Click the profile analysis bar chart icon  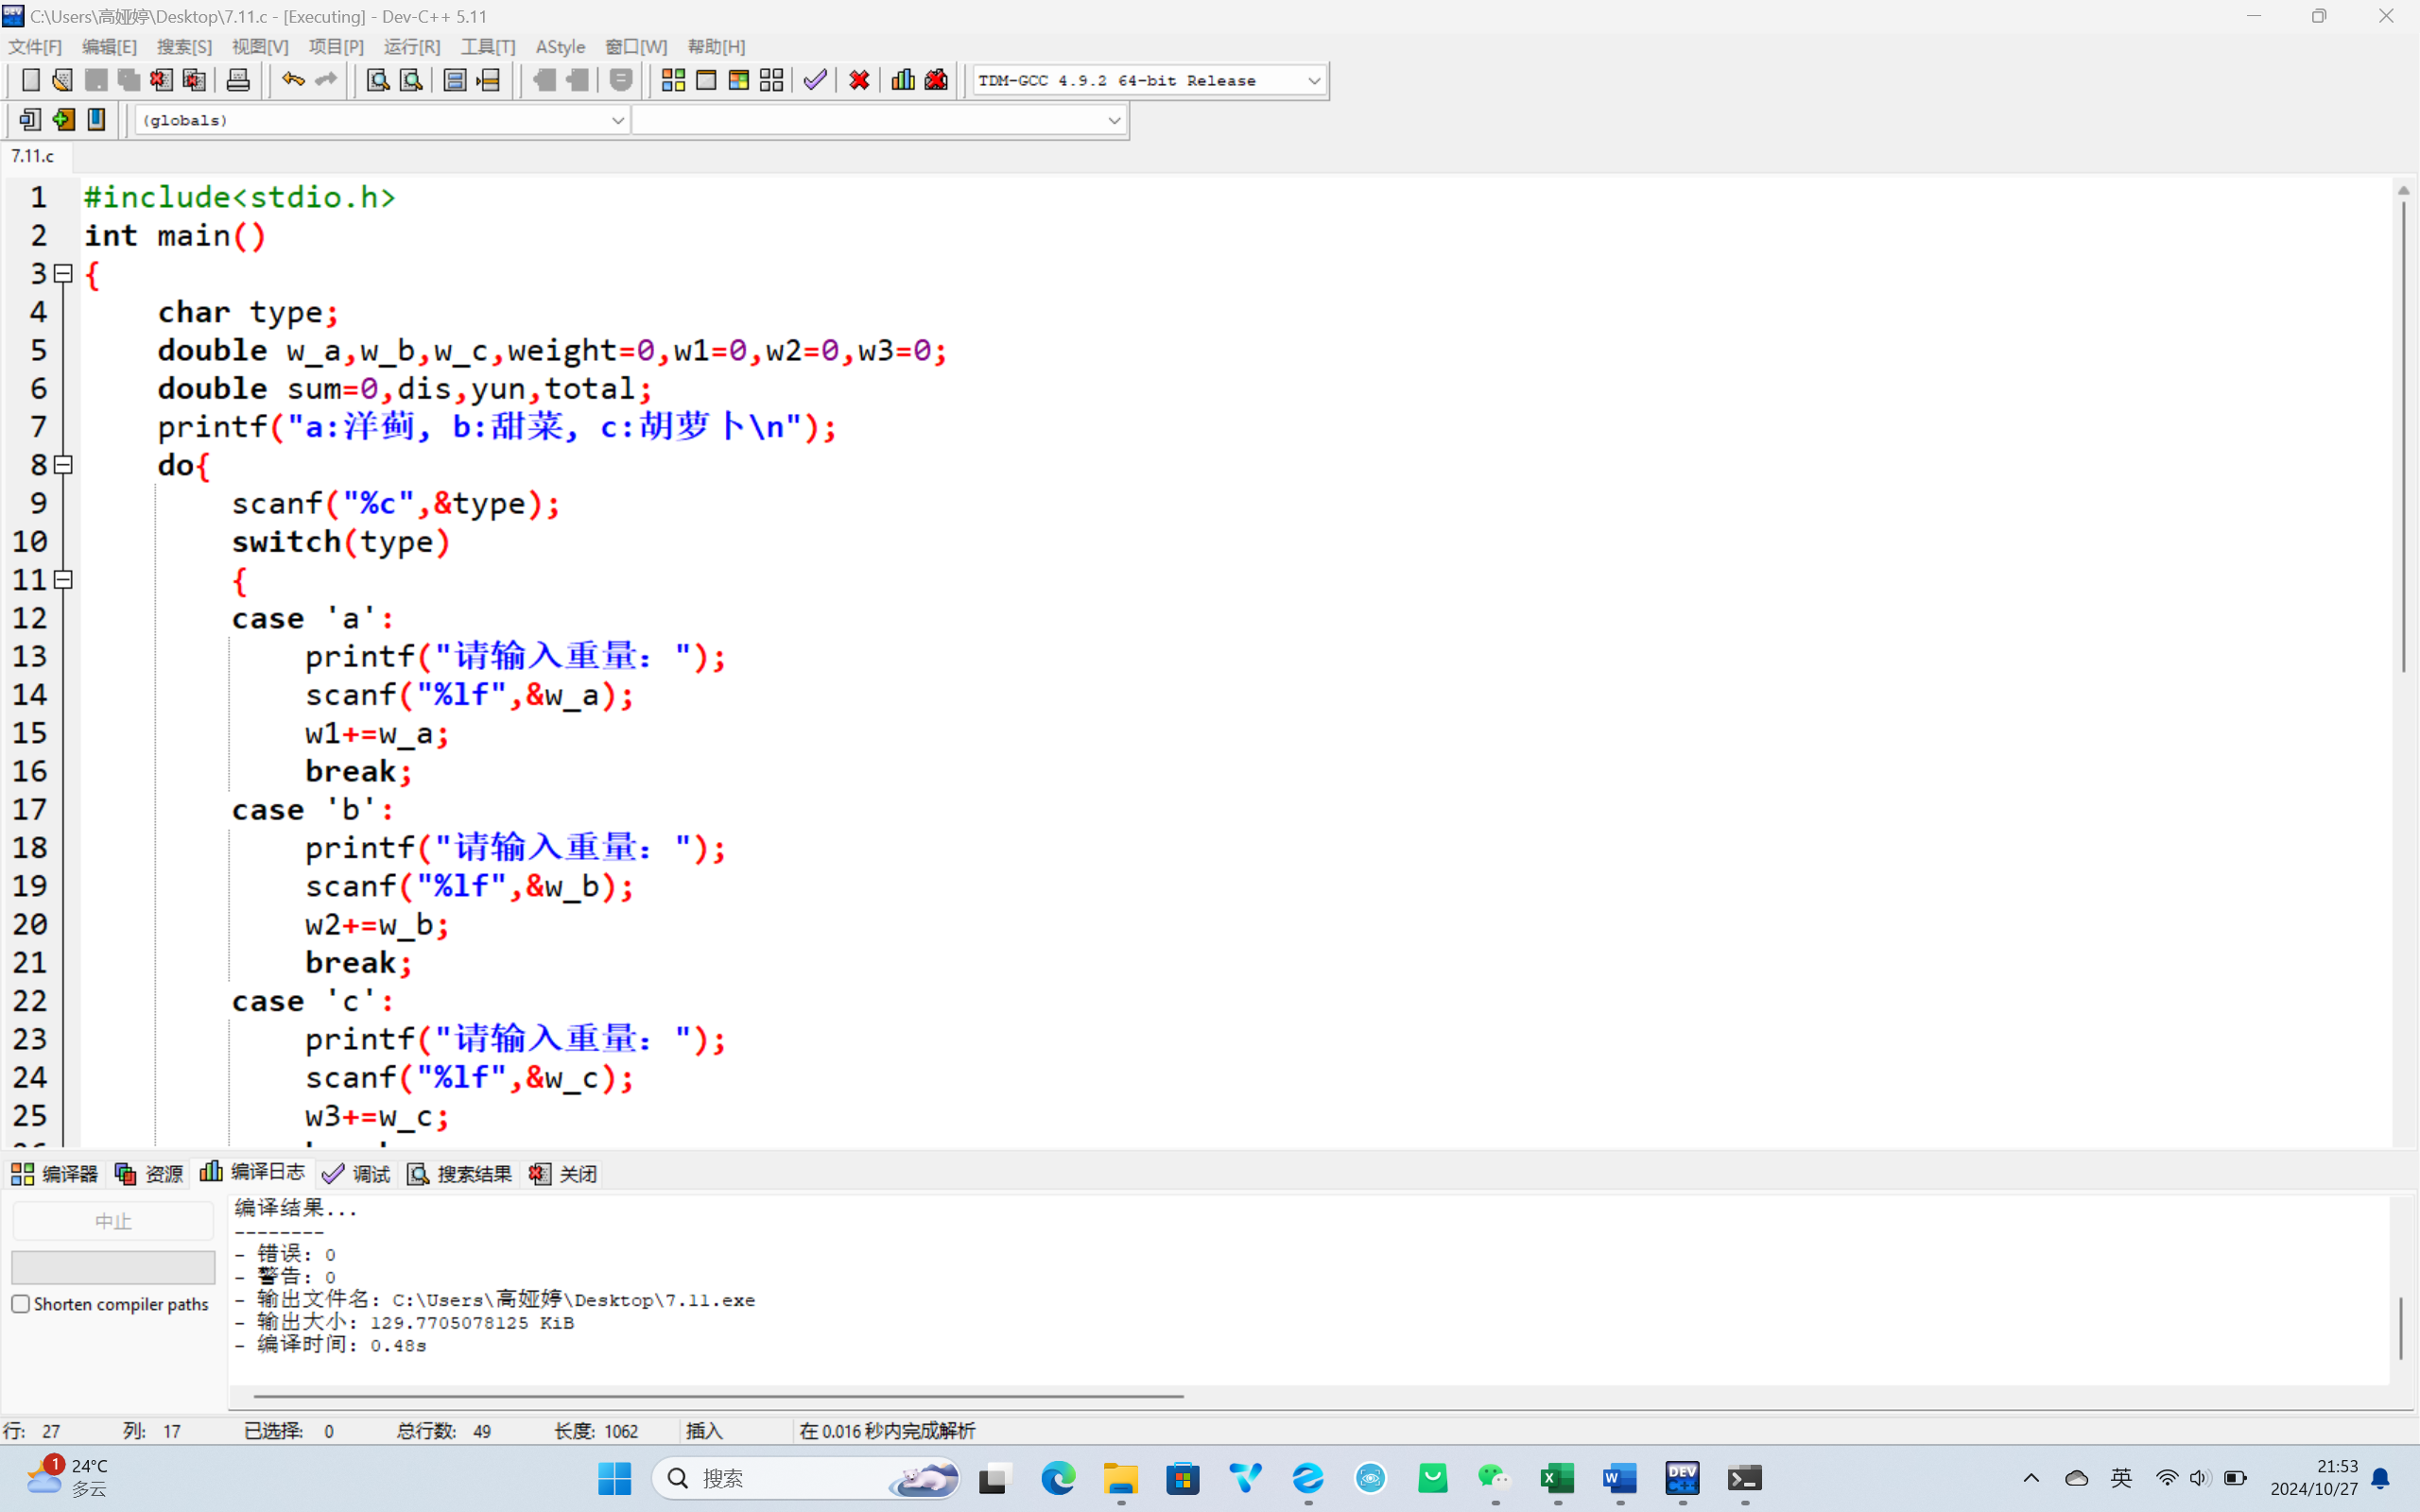point(903,80)
